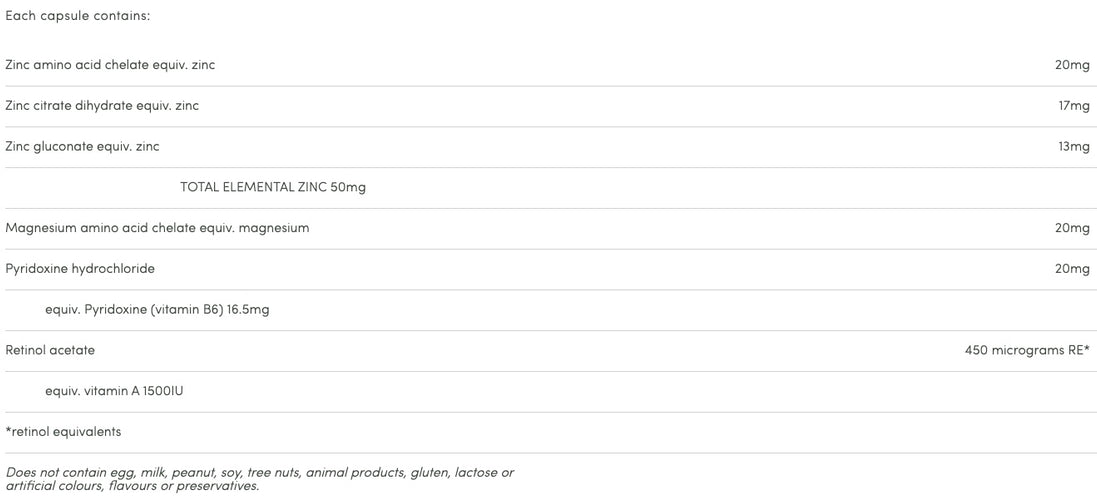This screenshot has width=1097, height=500.
Task: Click the 'Each capsule contains:' heading
Action: 78,16
